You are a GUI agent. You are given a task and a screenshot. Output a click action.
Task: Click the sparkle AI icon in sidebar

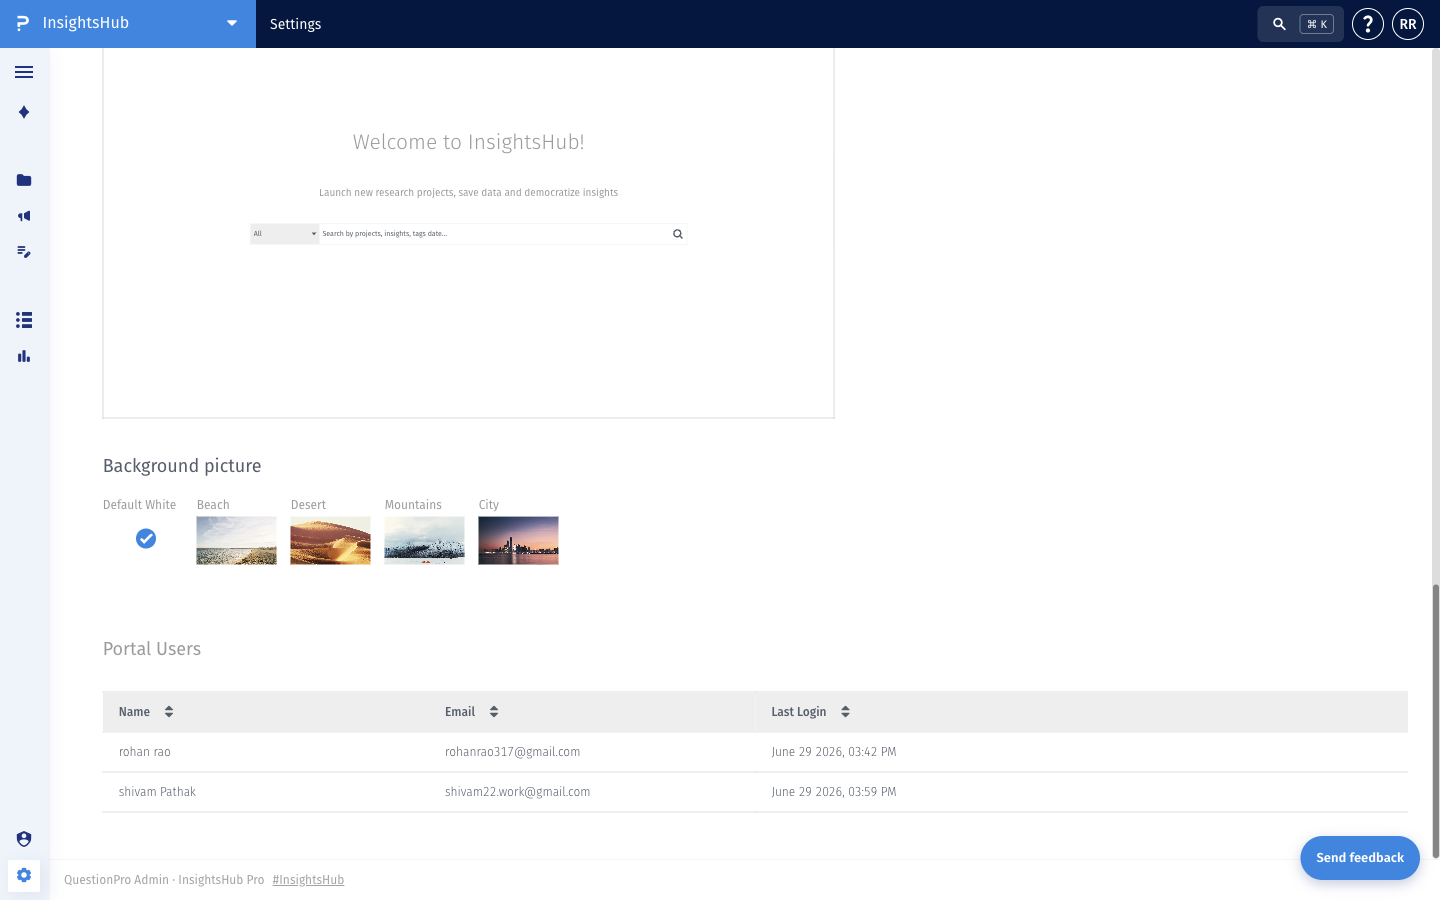coord(24,112)
